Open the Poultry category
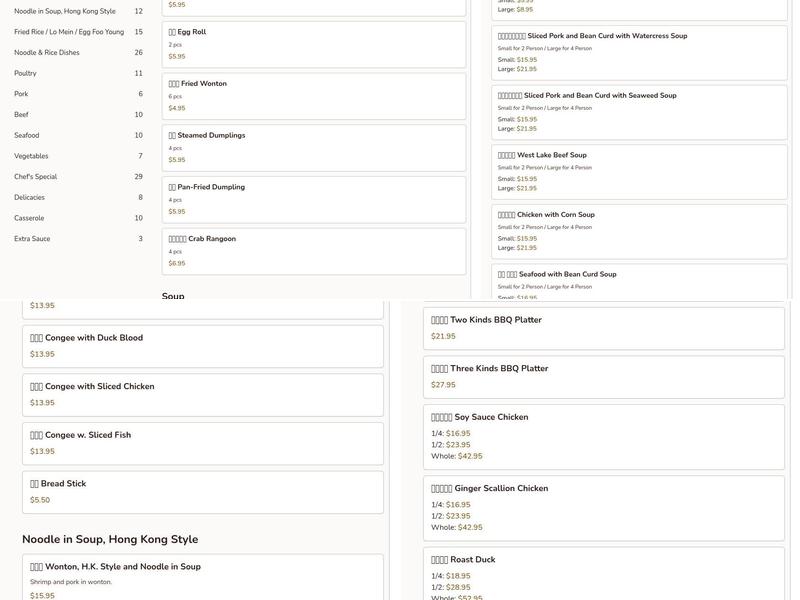Viewport: 800px width, 600px height. tap(26, 73)
